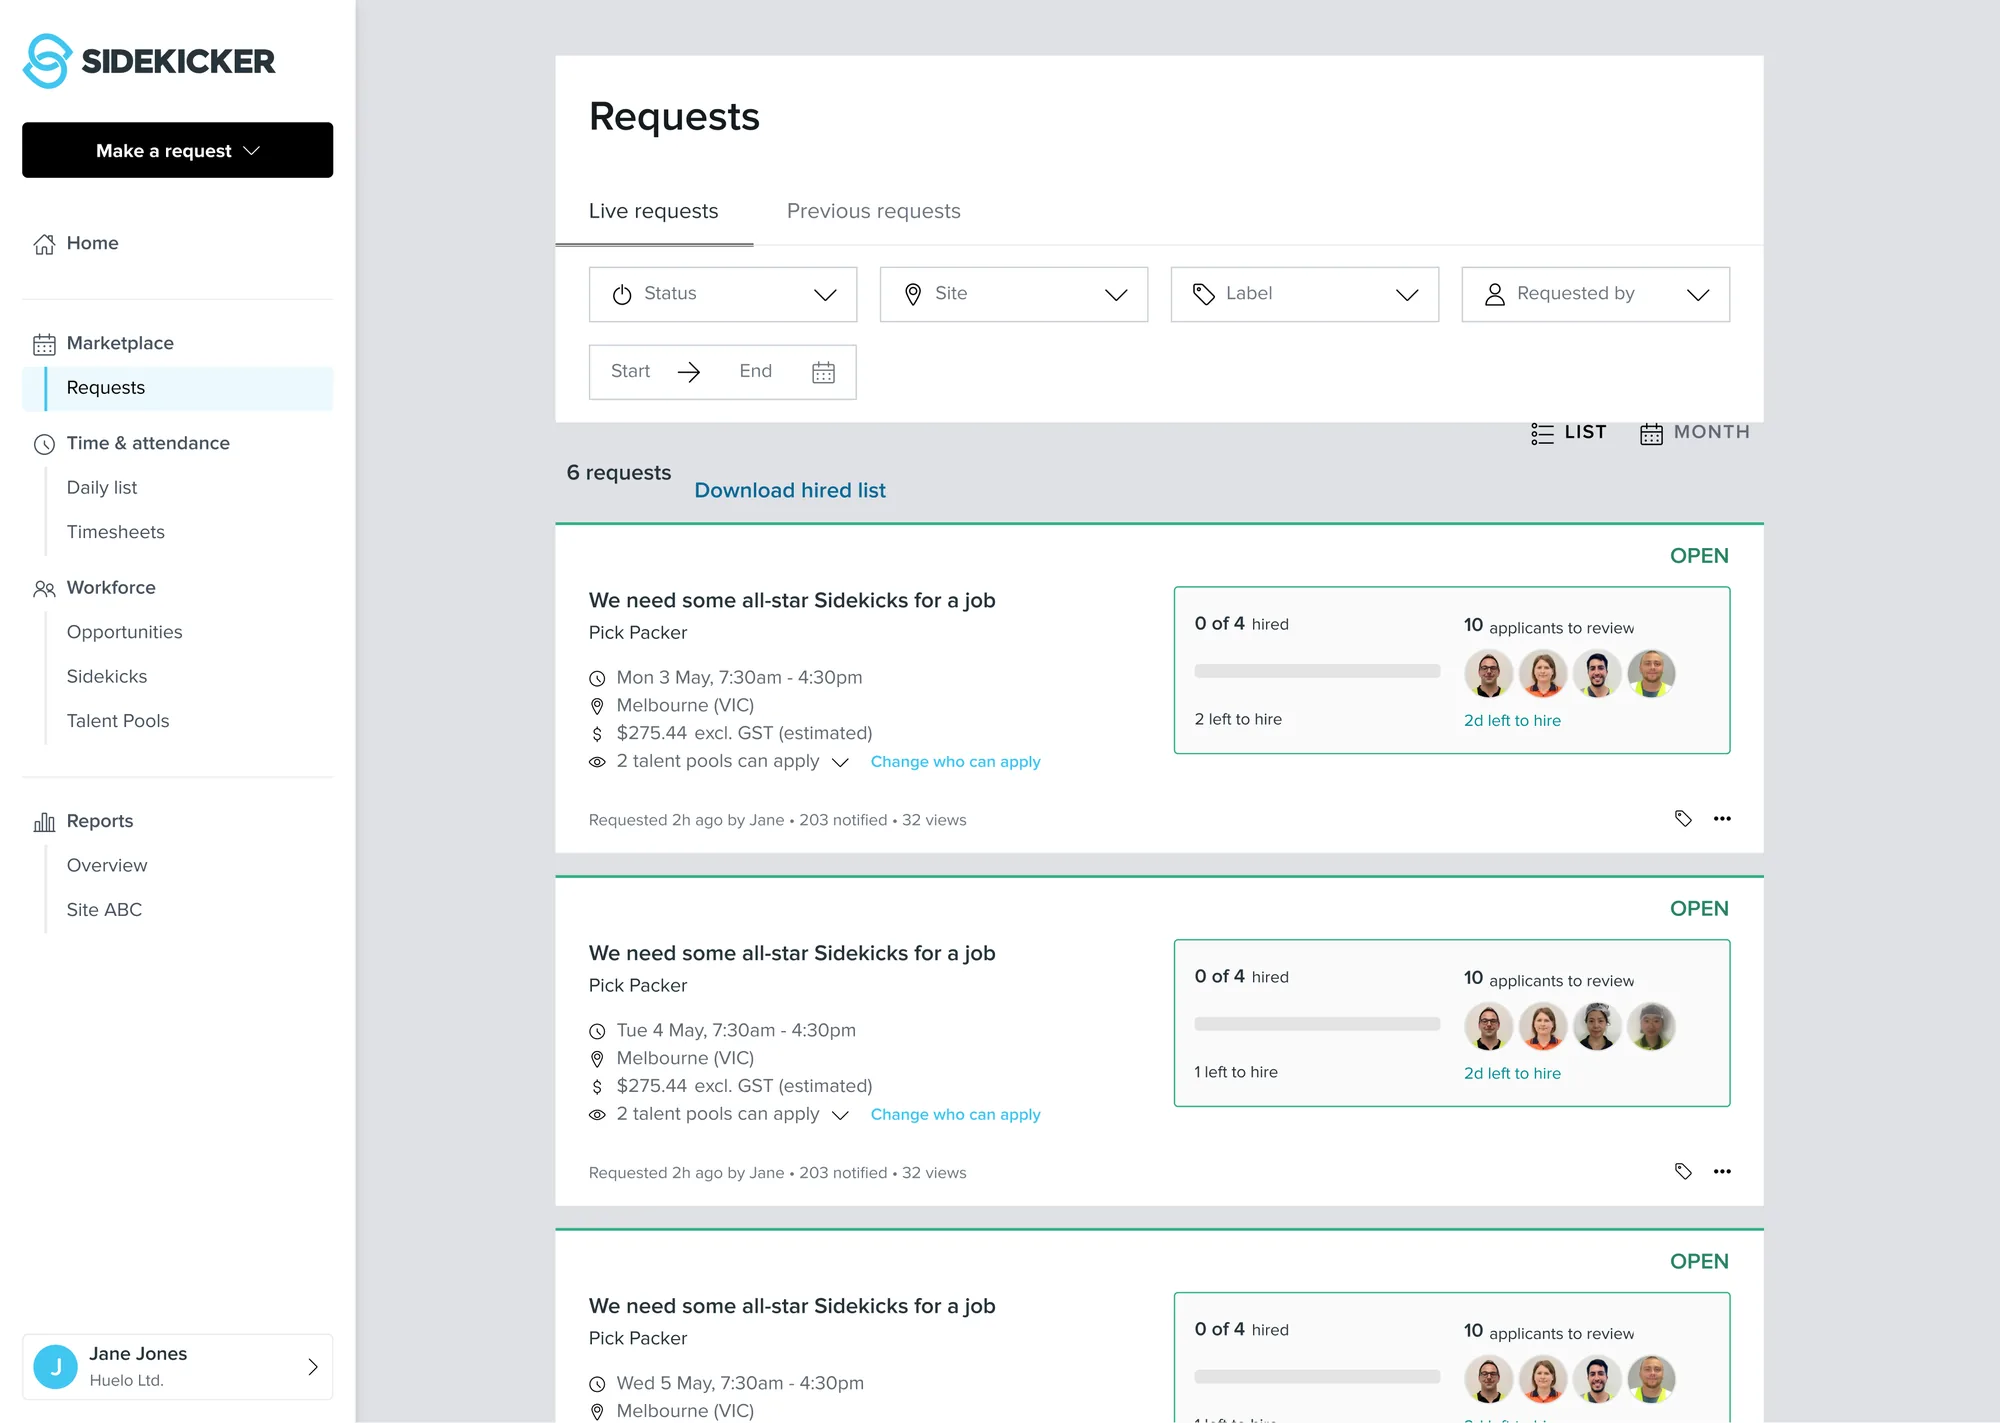
Task: Click Download hired list link
Action: point(790,491)
